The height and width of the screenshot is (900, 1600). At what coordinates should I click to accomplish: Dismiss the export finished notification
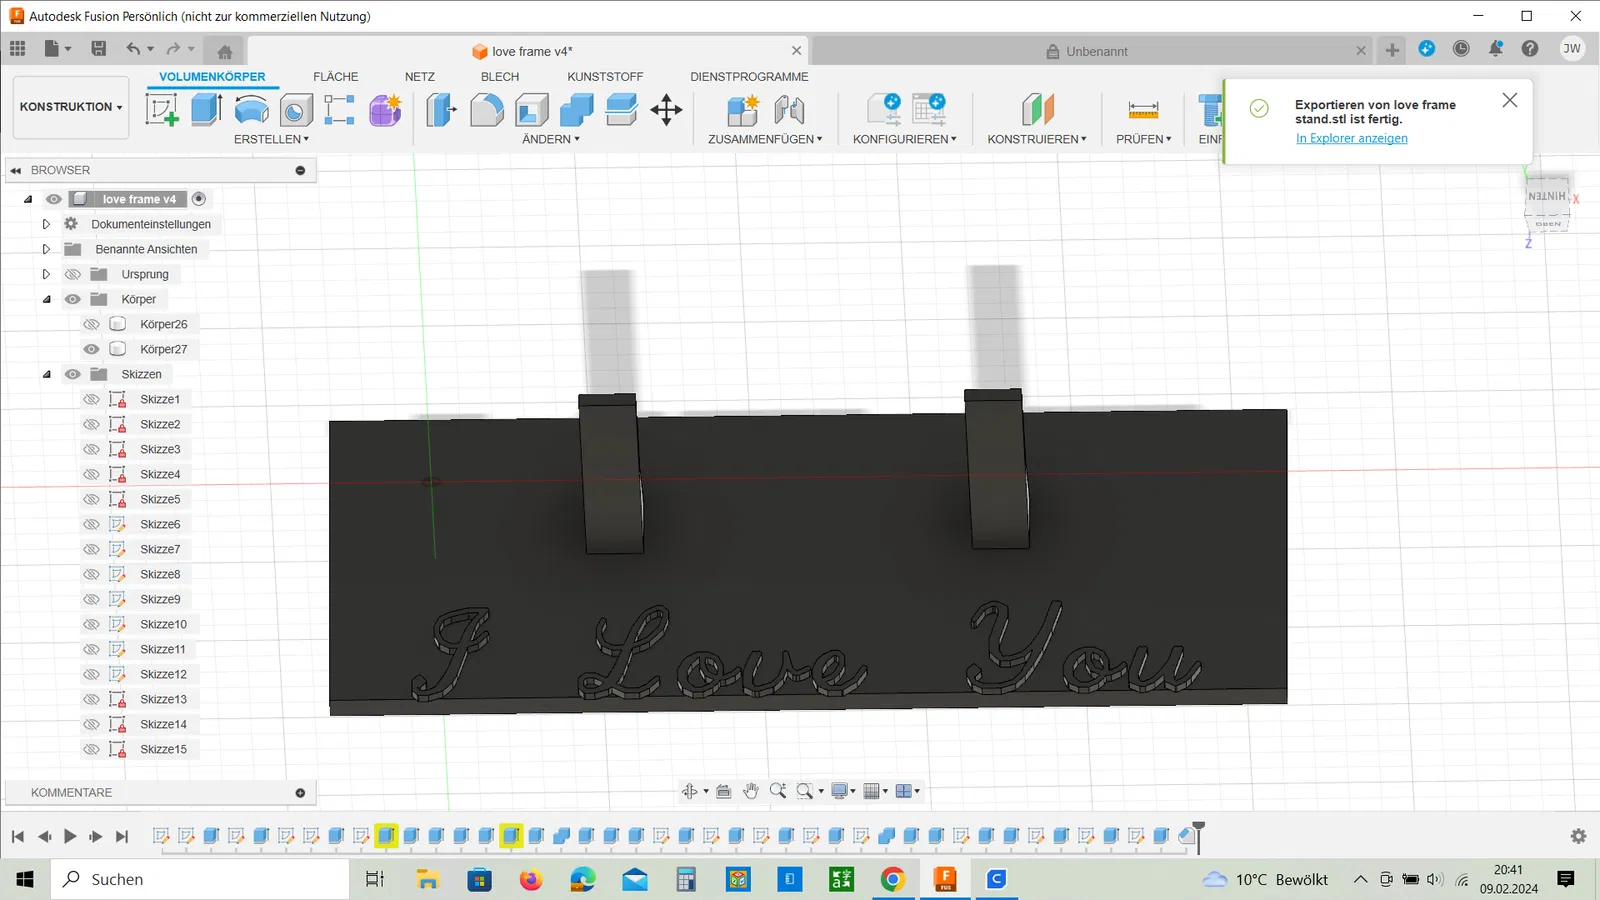click(1510, 100)
